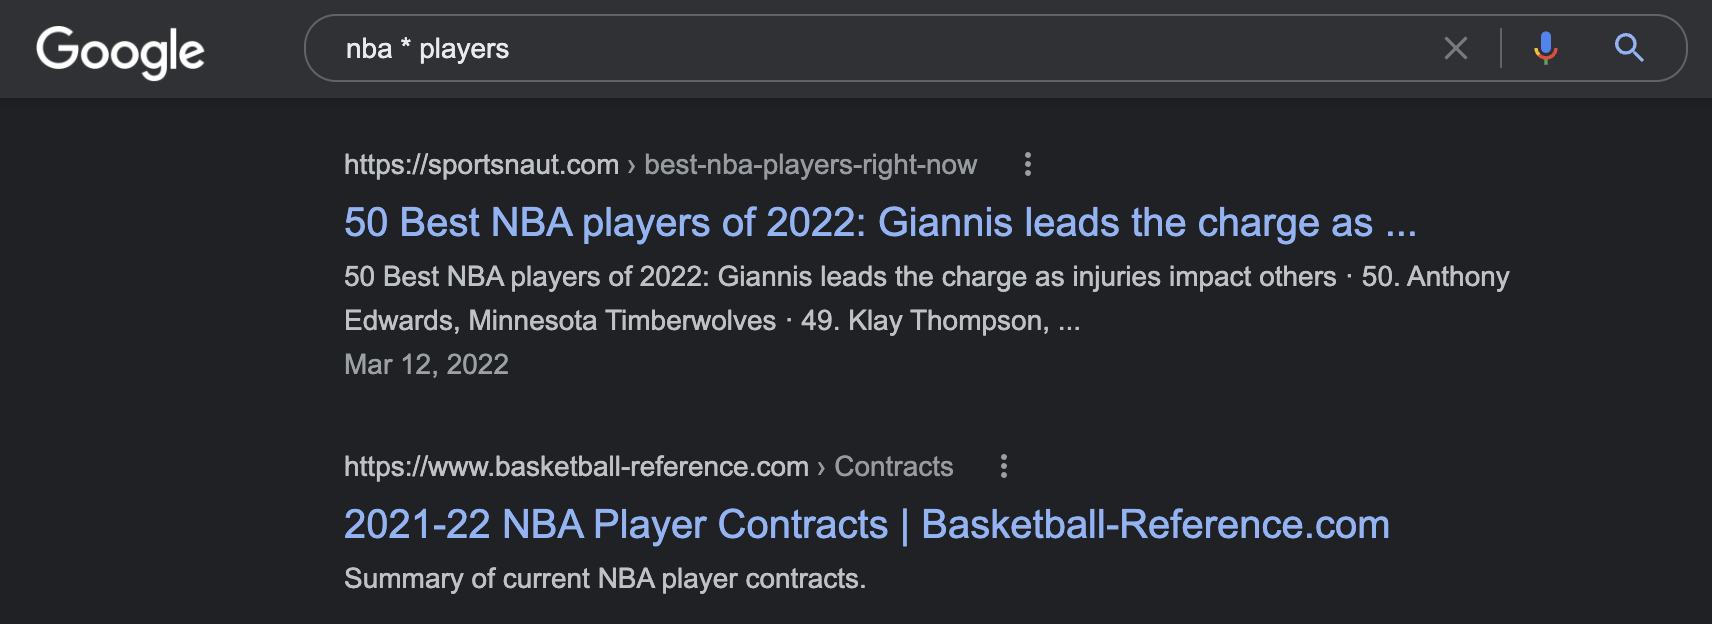Click the 'Basketball-Reference.com' portion of second title
The image size is (1712, 624).
click(x=1155, y=524)
